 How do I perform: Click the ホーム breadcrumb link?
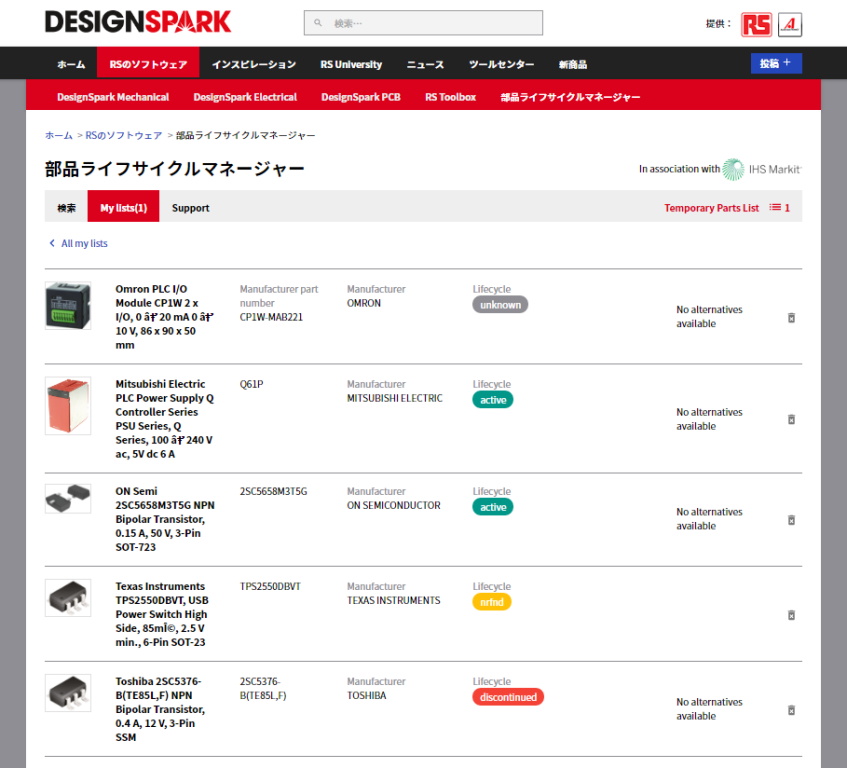tap(58, 135)
